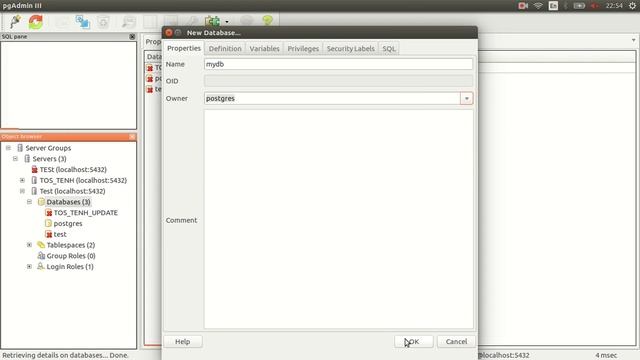Image resolution: width=640 pixels, height=360 pixels.
Task: Open the plugins dropdown arrow in toolbar
Action: pos(227,22)
